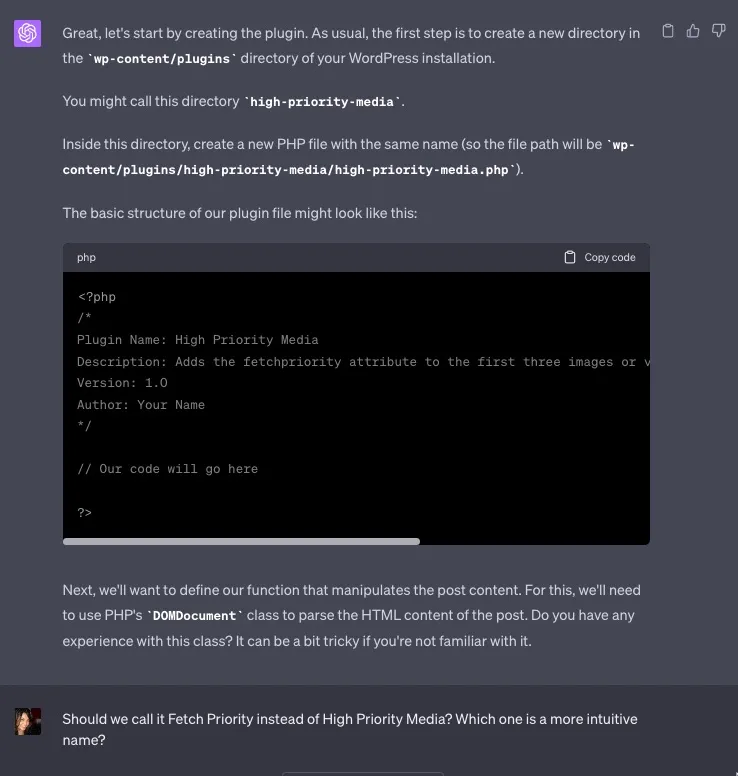This screenshot has height=776, width=738.
Task: Click the 'Version: 1.0' code line
Action: 122,383
